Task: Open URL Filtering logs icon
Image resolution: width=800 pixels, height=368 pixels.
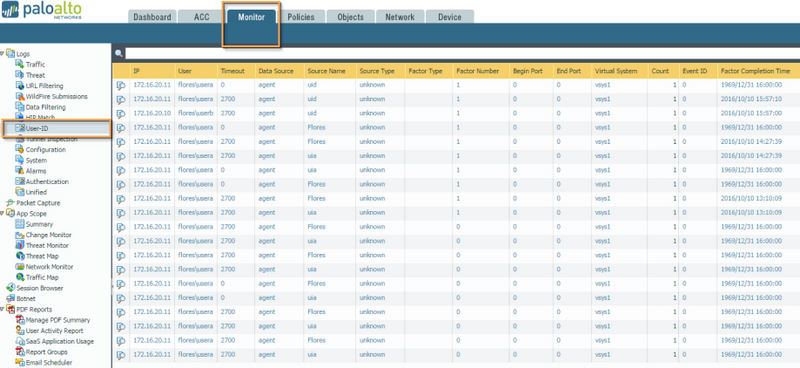Action: click(x=19, y=86)
